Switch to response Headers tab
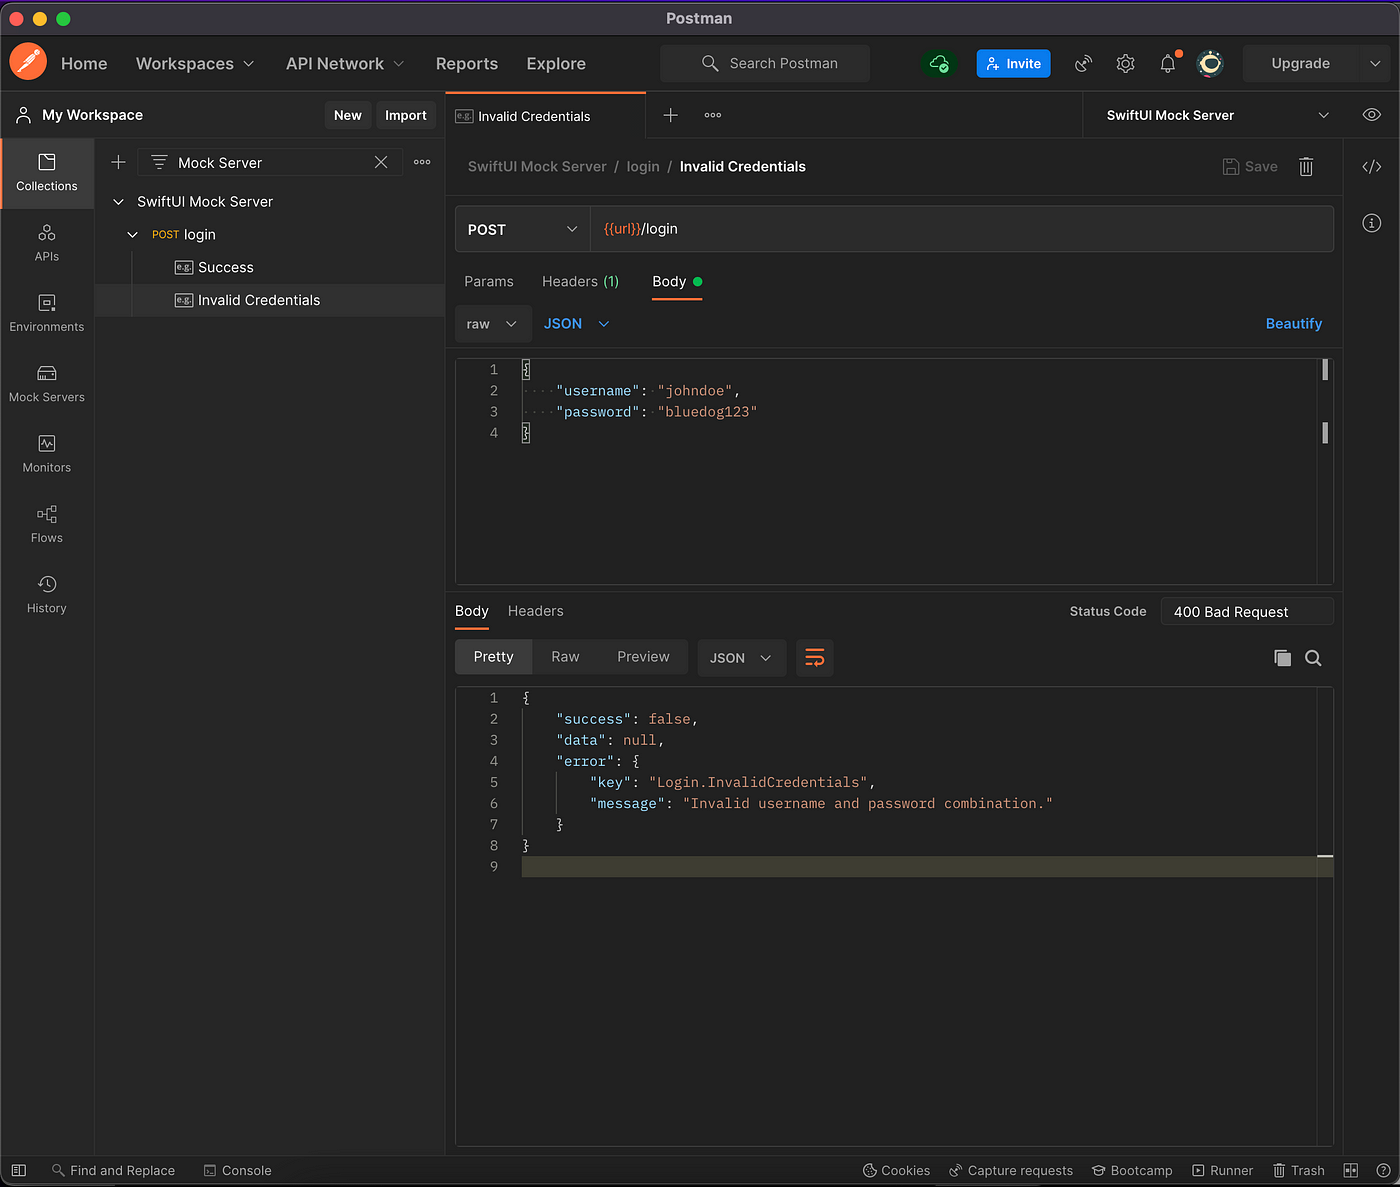1400x1187 pixels. pos(536,611)
